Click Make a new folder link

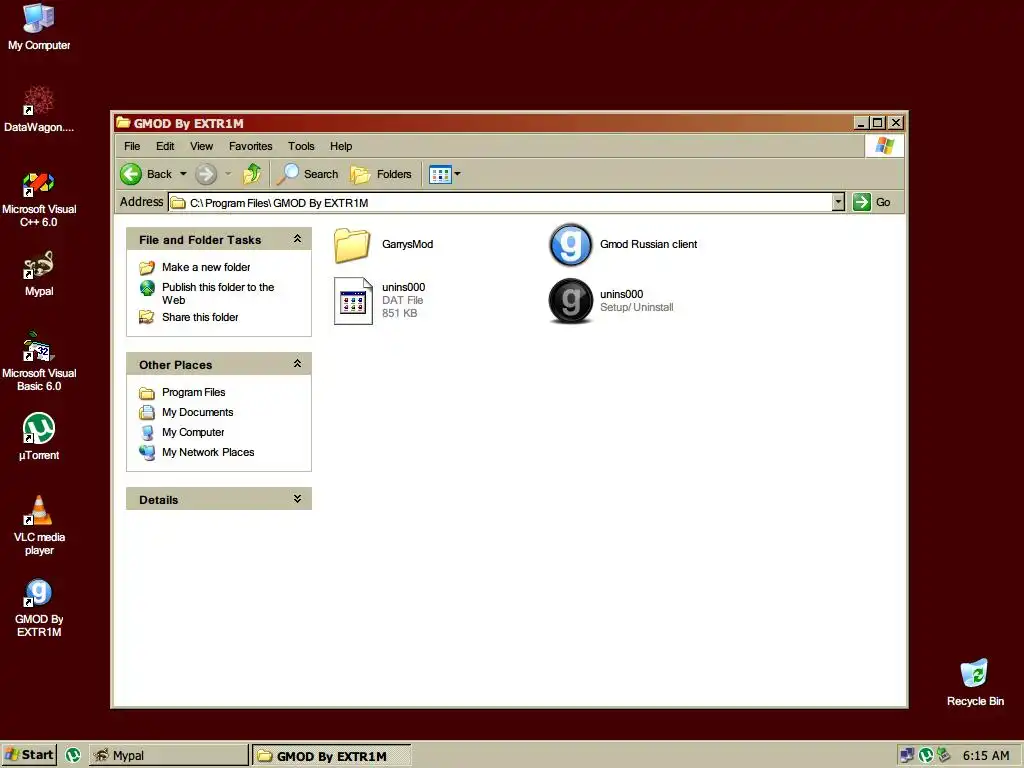(x=206, y=267)
